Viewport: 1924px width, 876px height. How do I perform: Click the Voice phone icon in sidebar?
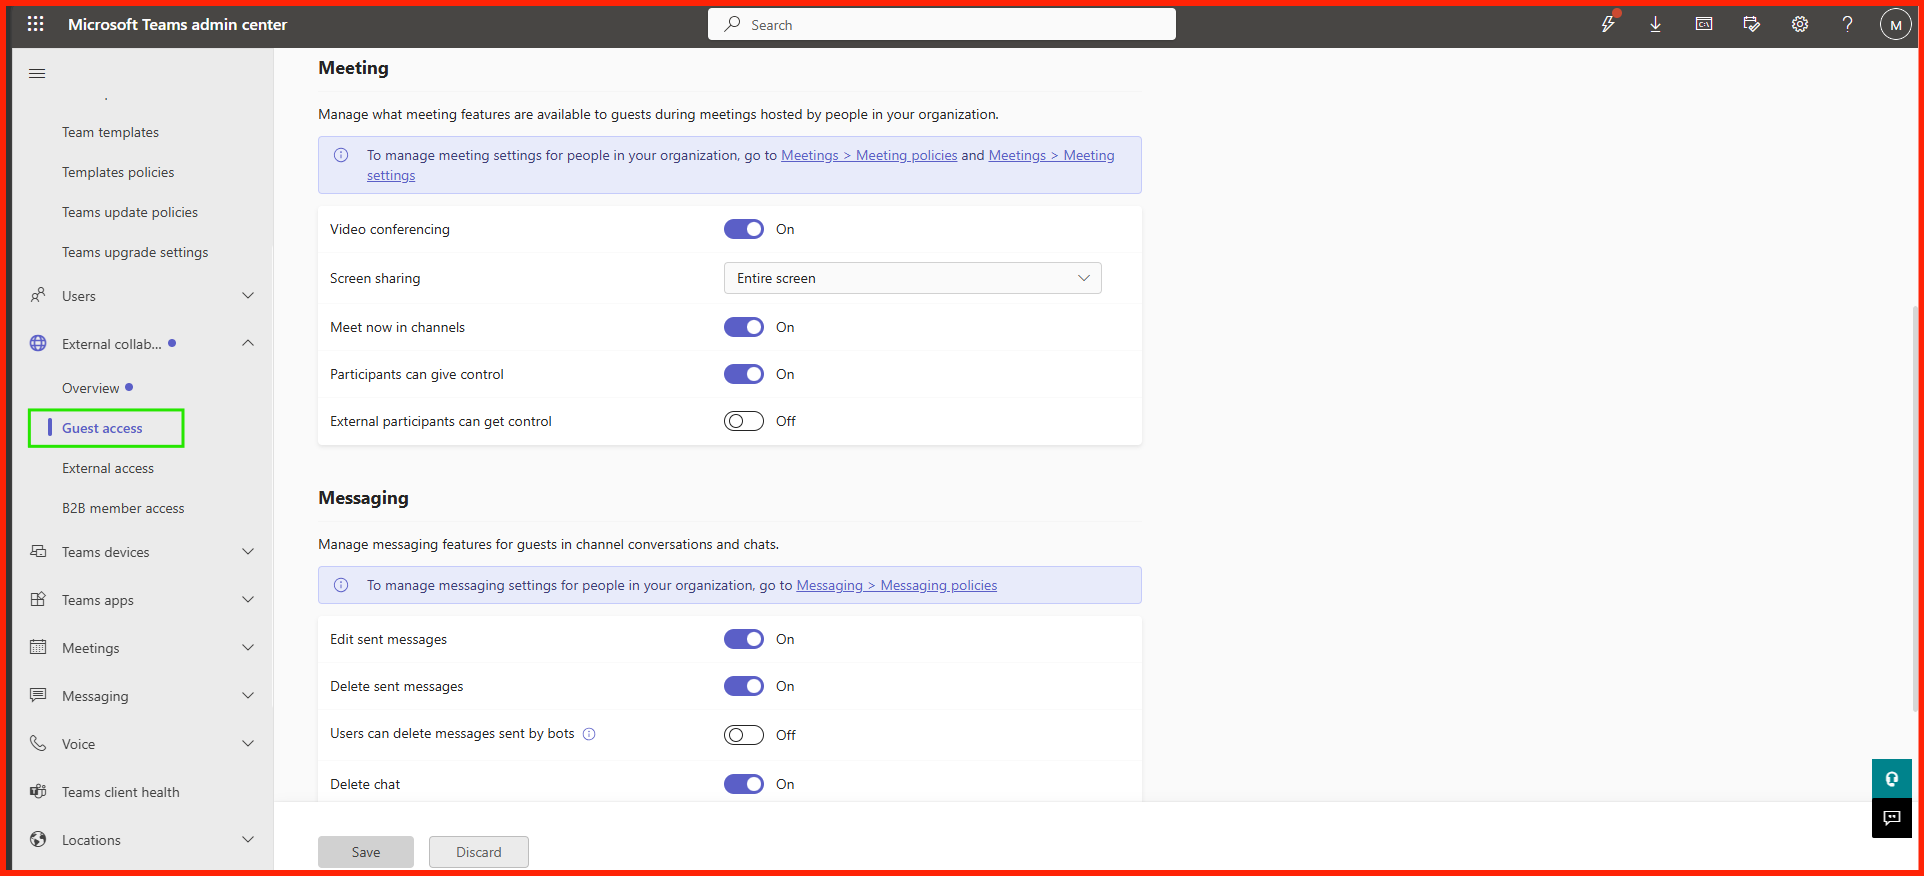click(38, 743)
